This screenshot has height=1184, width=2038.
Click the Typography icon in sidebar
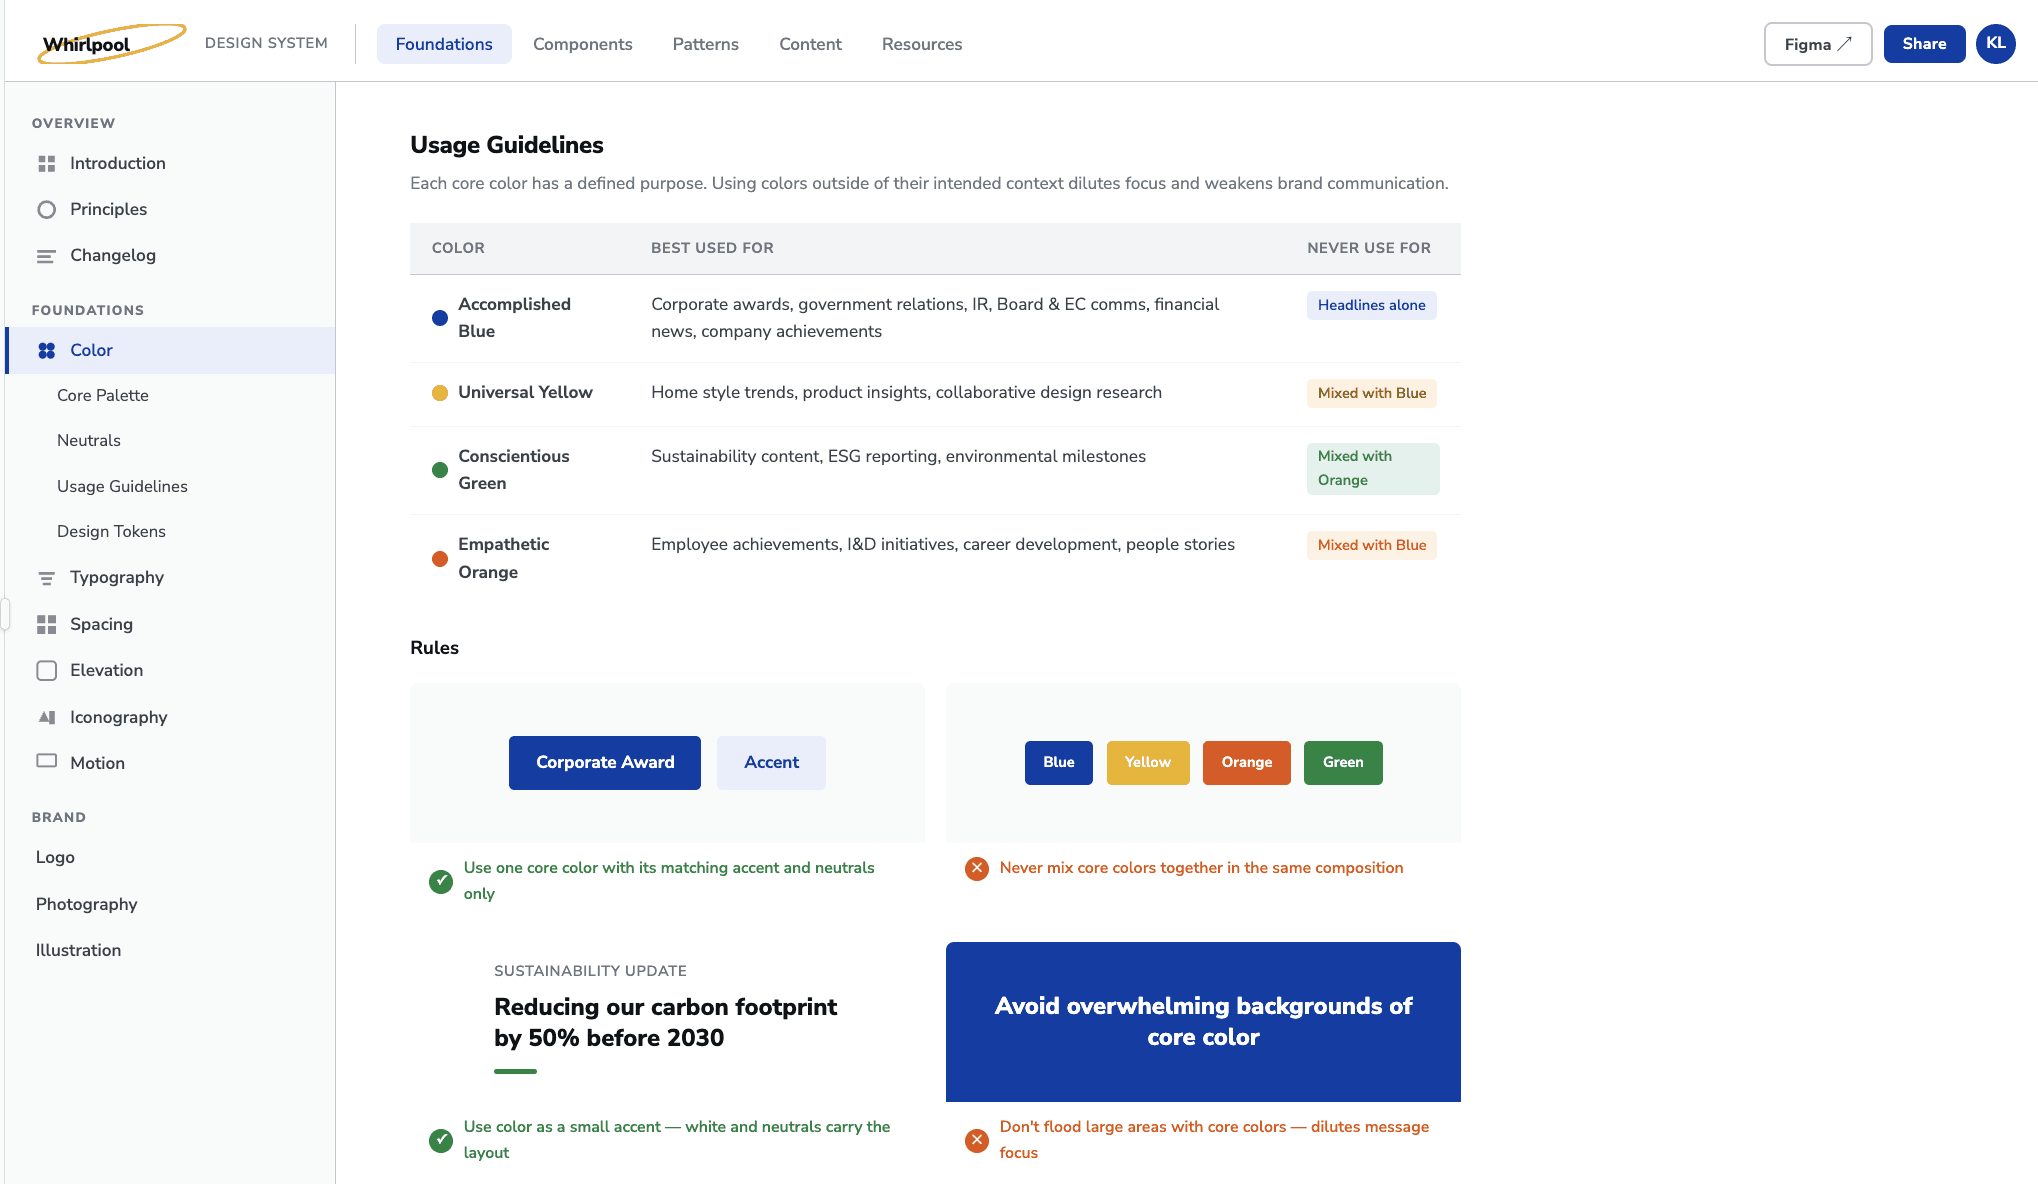pos(46,578)
